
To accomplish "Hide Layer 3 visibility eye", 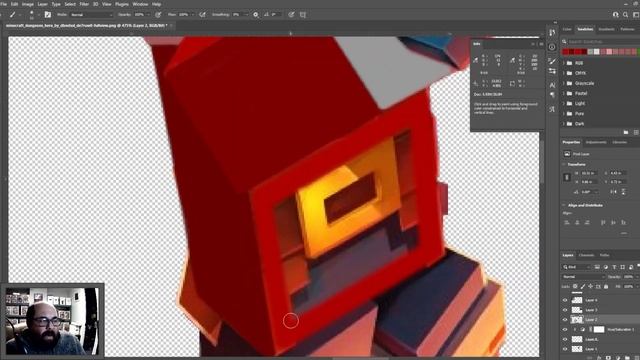I will click(565, 310).
